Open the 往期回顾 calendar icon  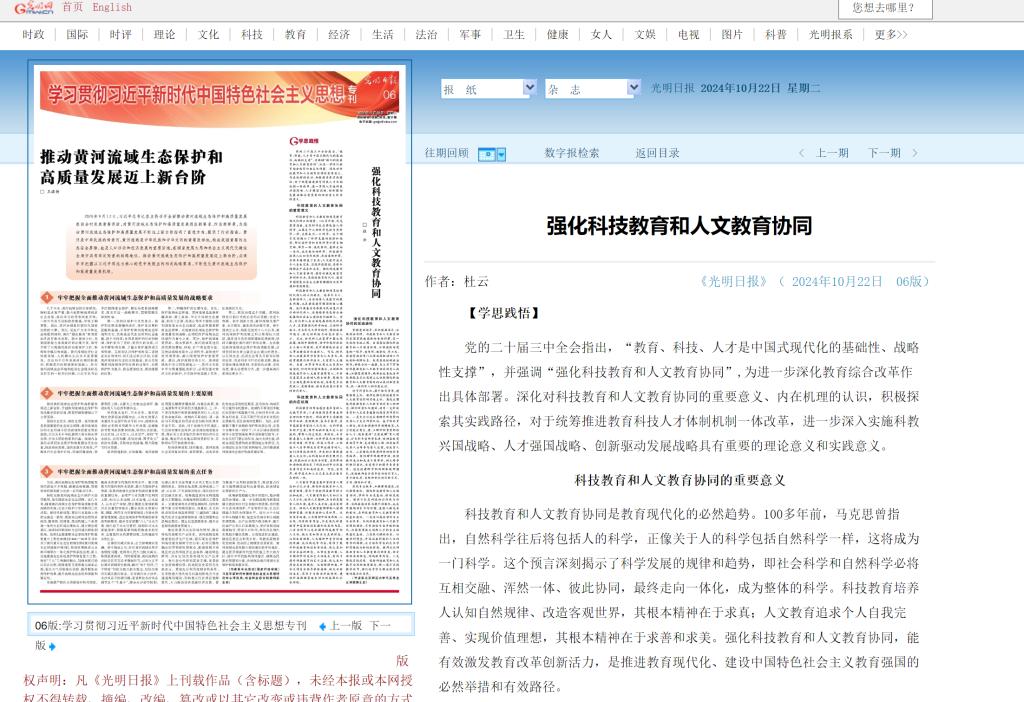click(x=487, y=154)
